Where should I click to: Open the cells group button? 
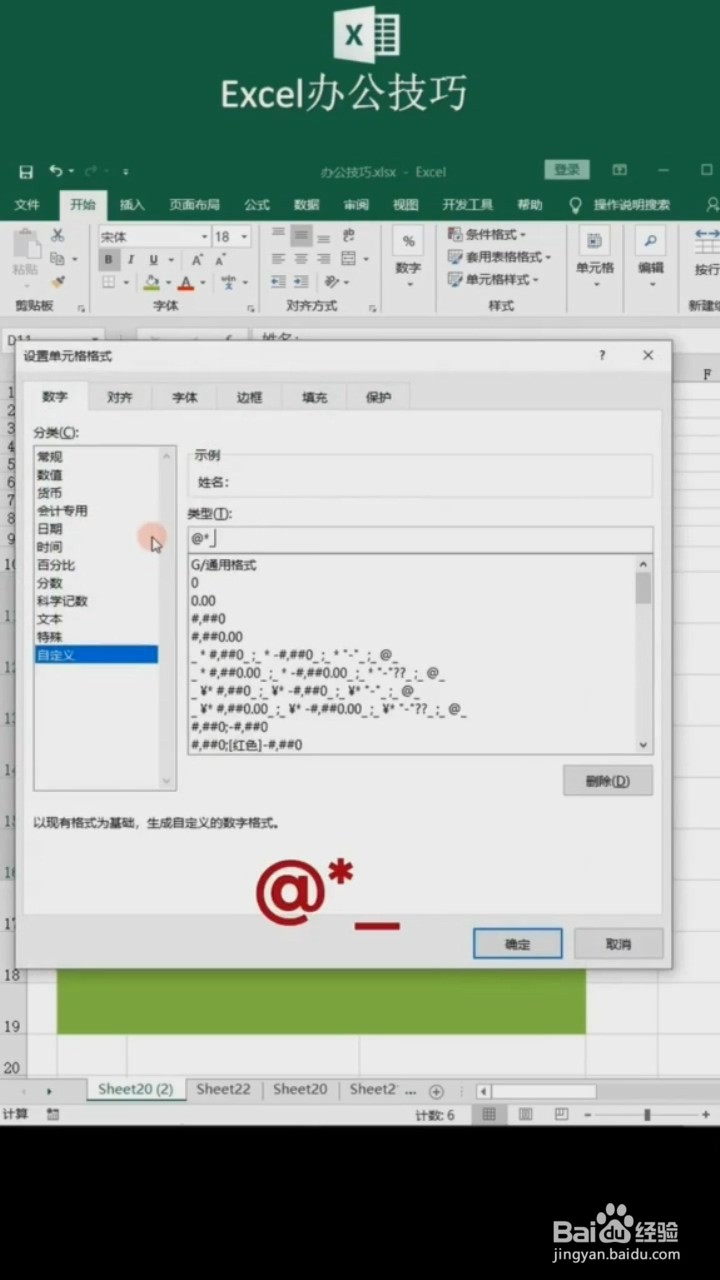595,257
